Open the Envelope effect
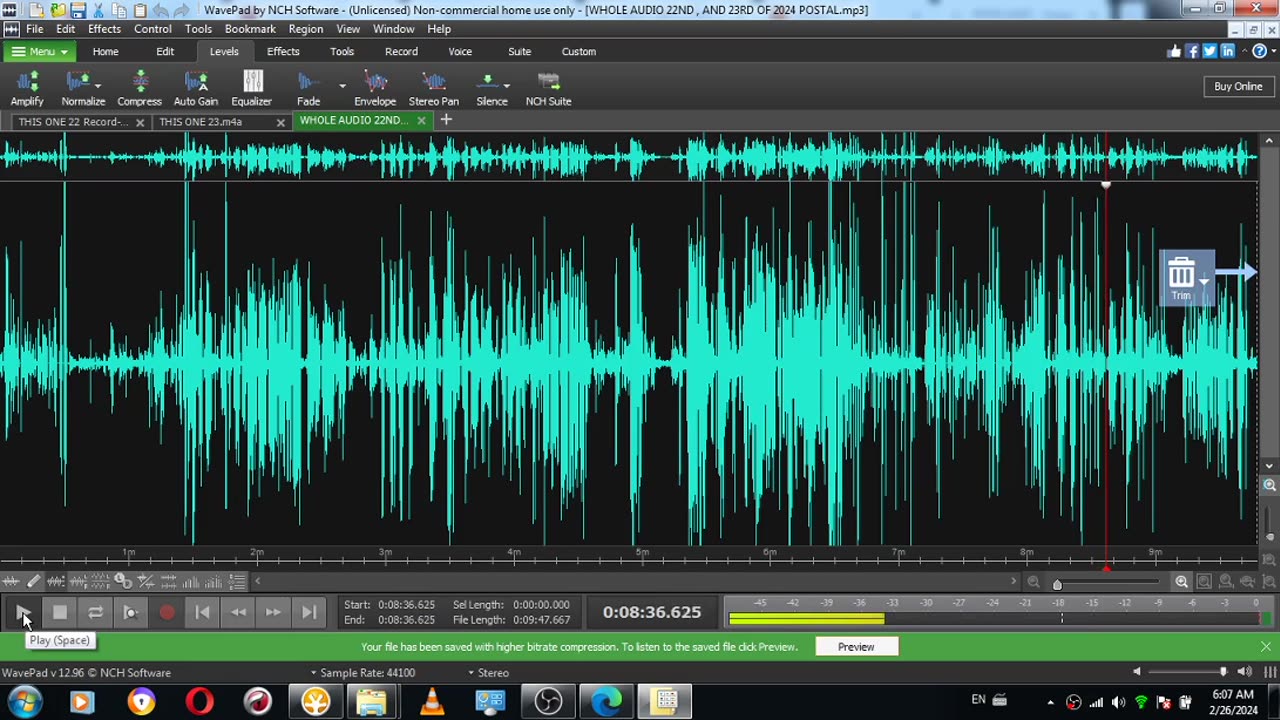1280x720 pixels. point(375,88)
